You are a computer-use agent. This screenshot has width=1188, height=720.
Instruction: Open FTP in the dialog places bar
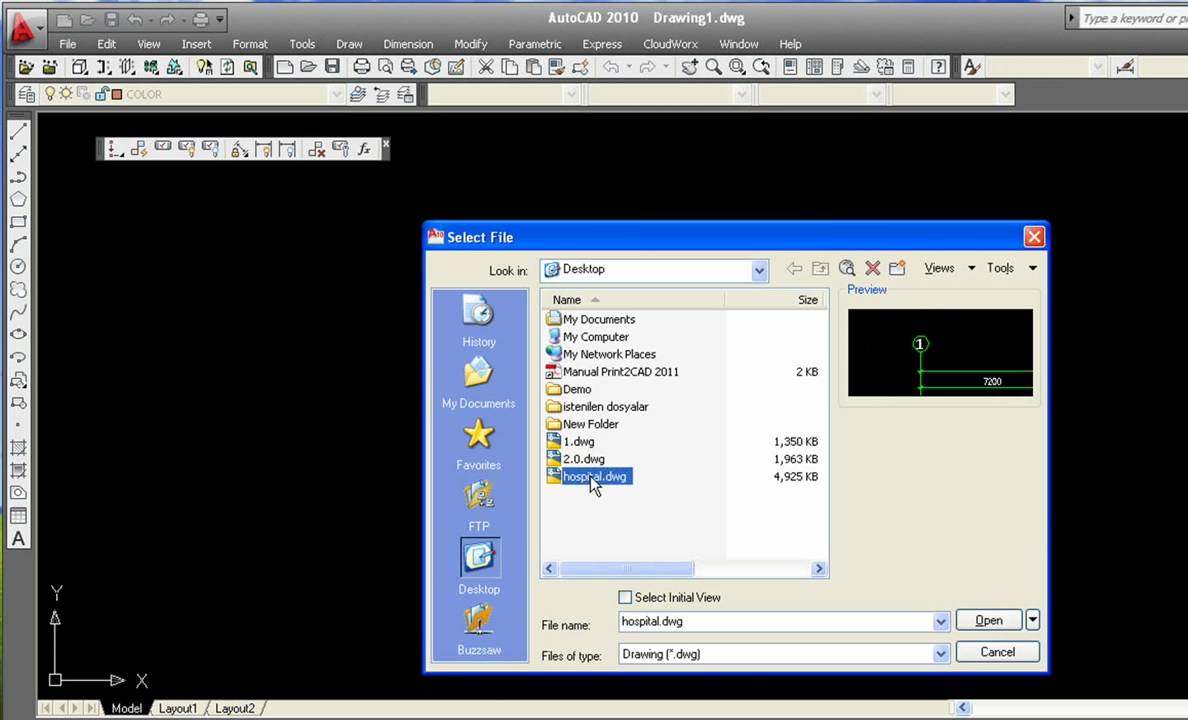(x=479, y=506)
